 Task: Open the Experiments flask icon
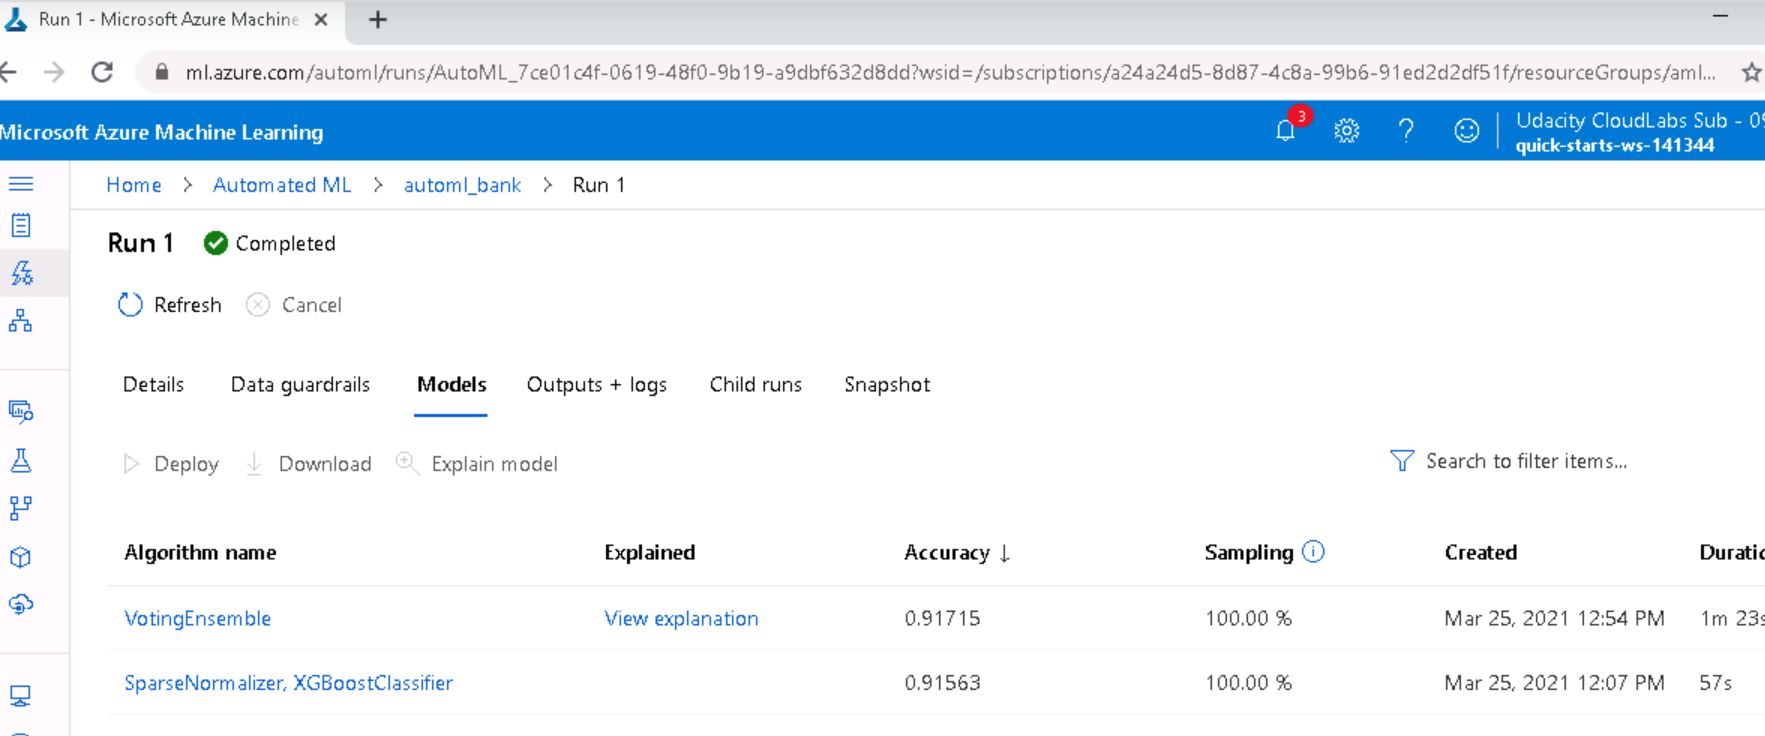[21, 460]
